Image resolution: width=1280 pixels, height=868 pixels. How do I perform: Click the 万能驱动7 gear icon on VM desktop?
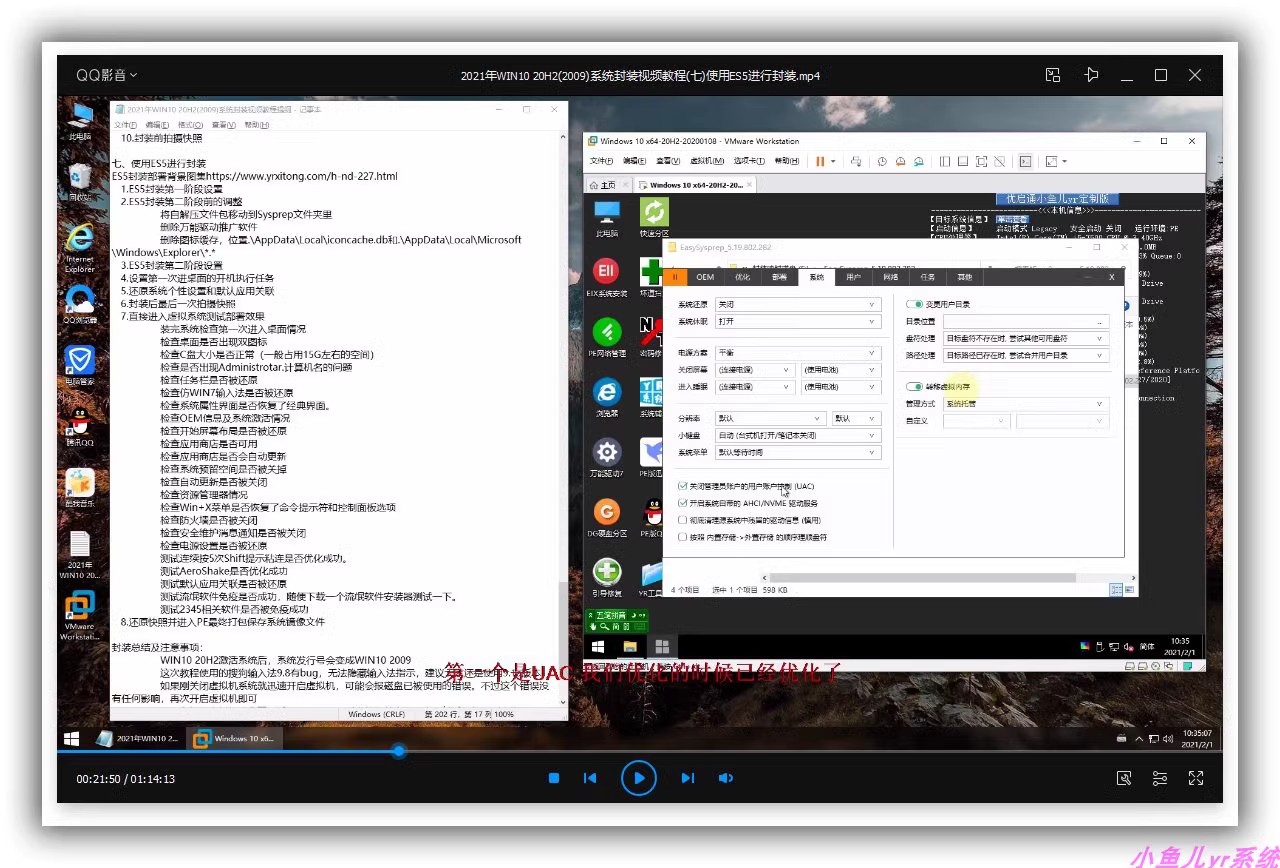[x=606, y=457]
